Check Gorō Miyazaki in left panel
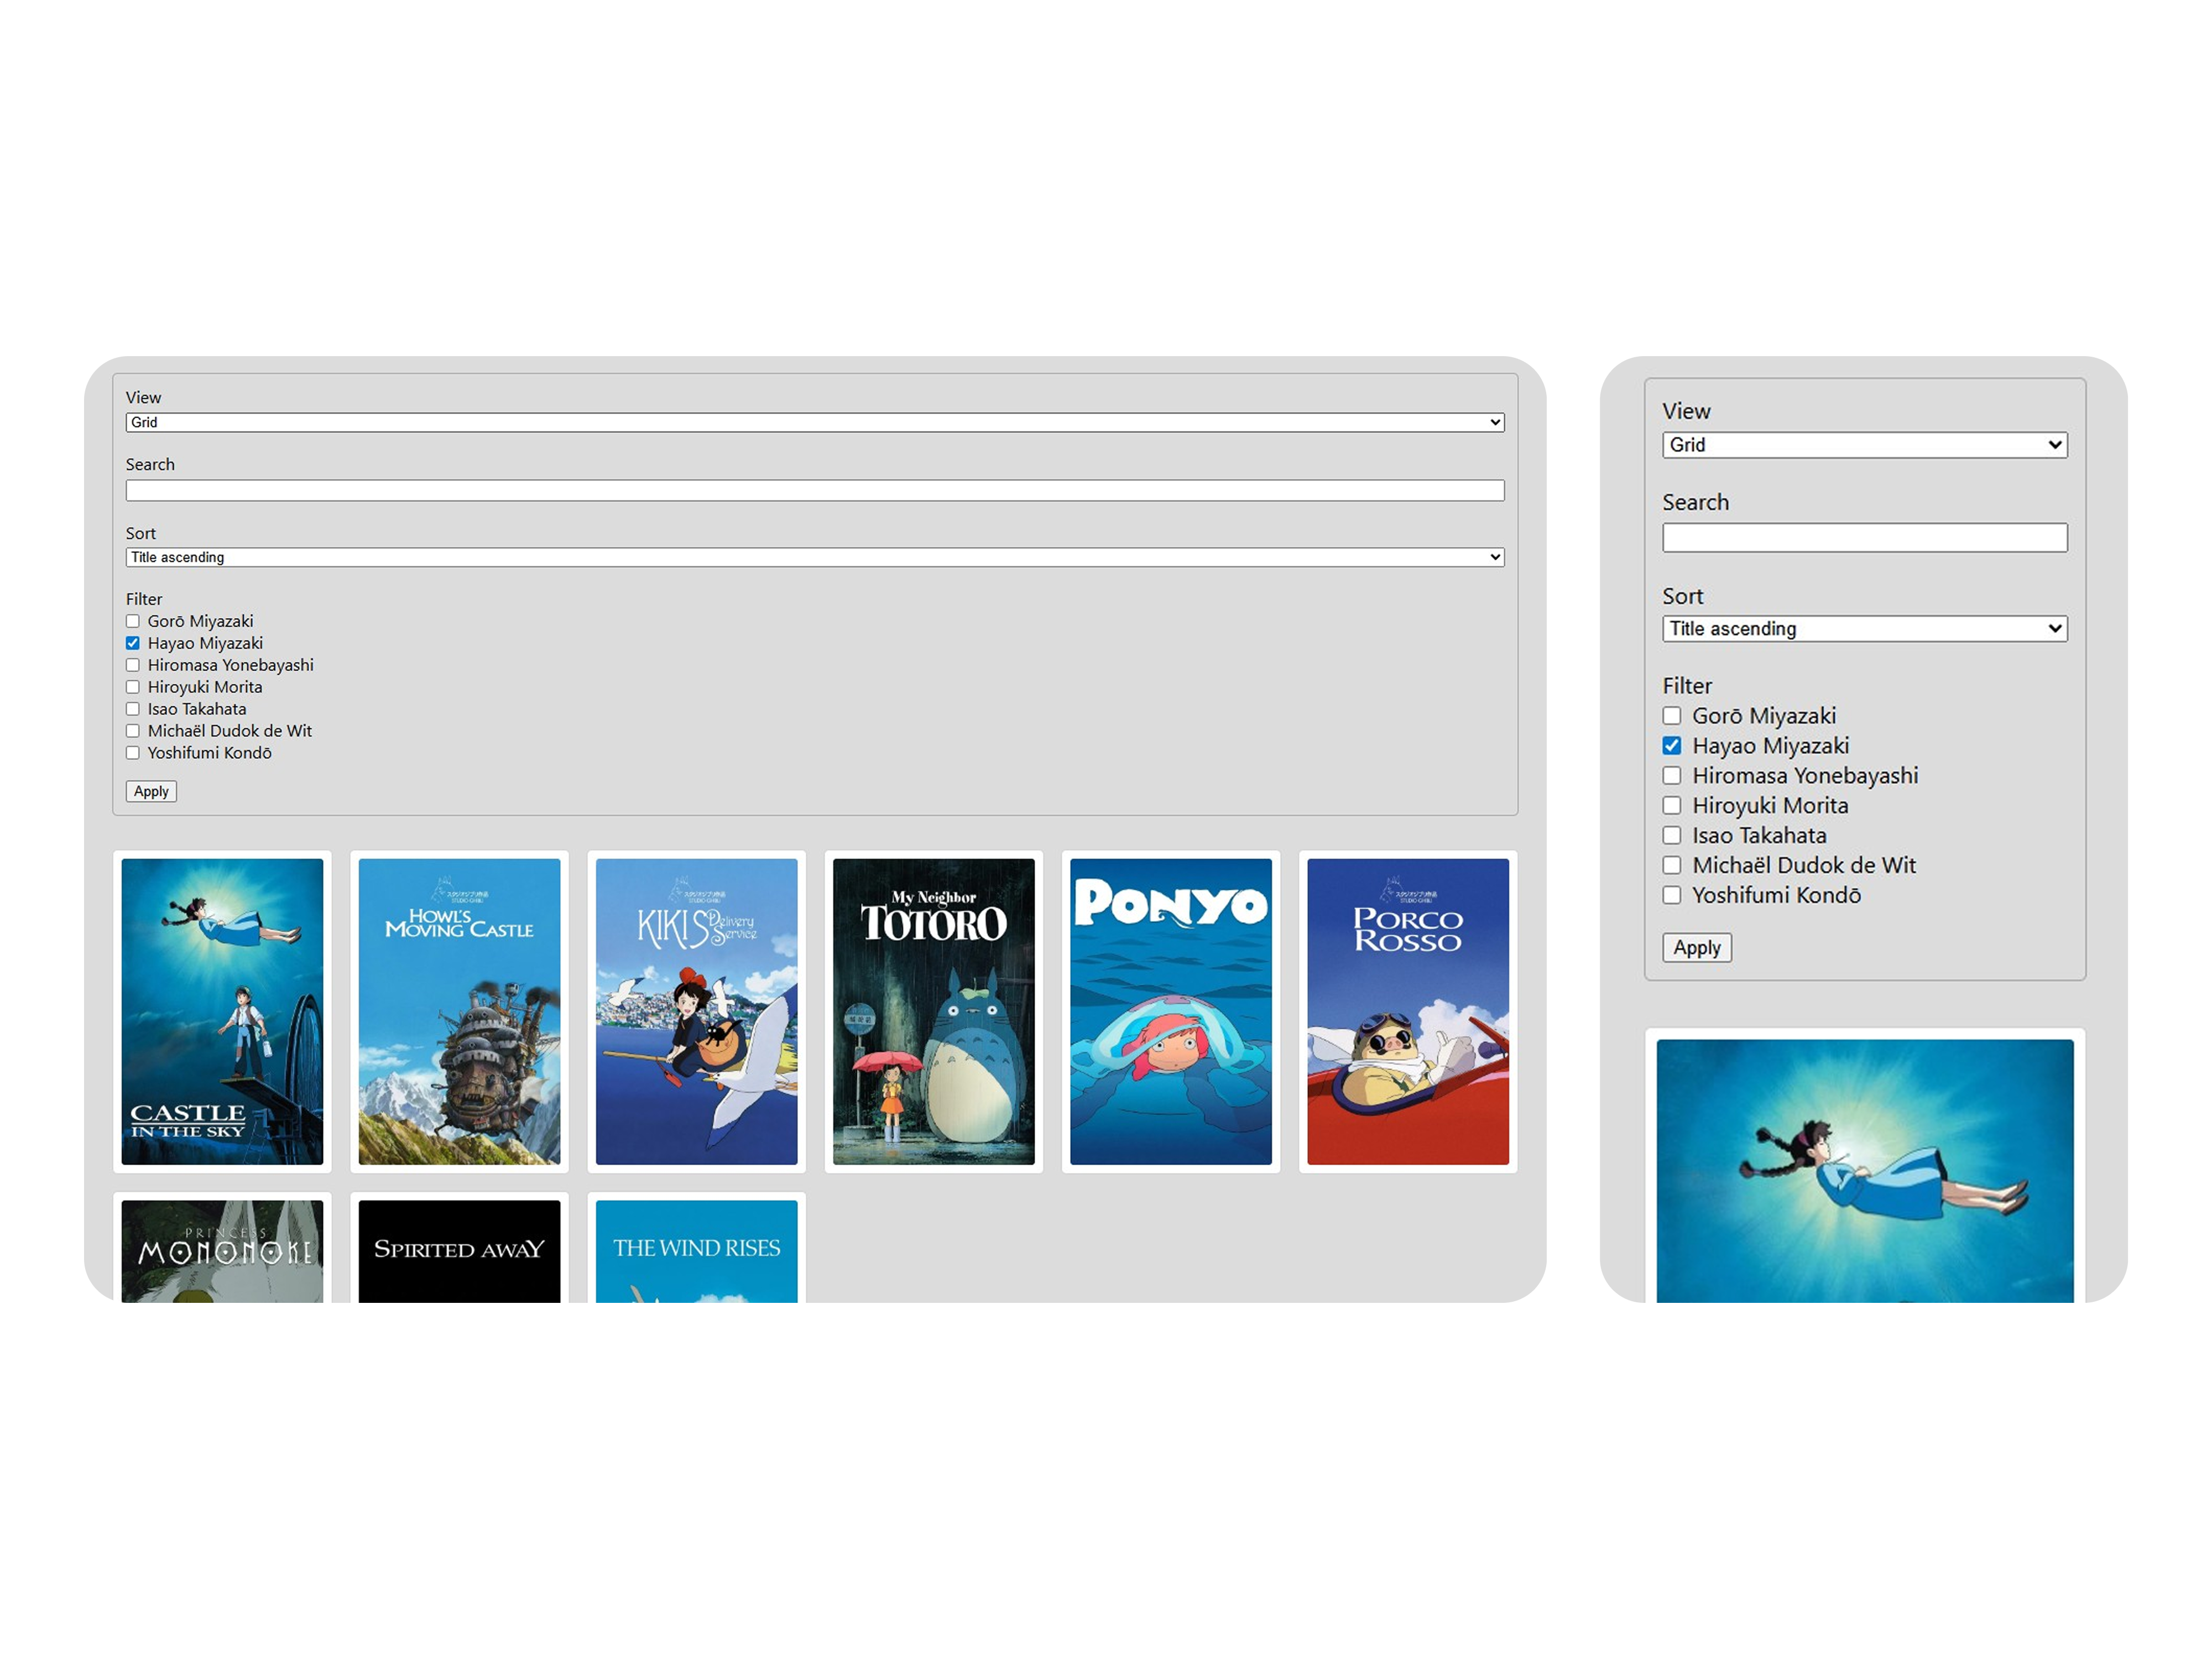 [x=133, y=621]
